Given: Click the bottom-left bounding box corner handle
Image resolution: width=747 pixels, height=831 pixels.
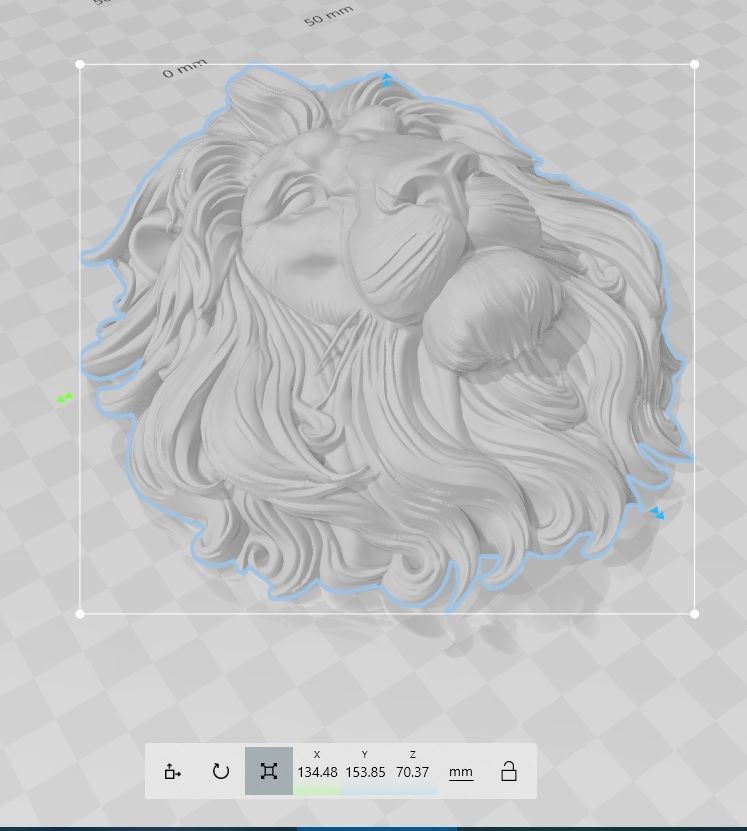Looking at the screenshot, I should pos(80,614).
